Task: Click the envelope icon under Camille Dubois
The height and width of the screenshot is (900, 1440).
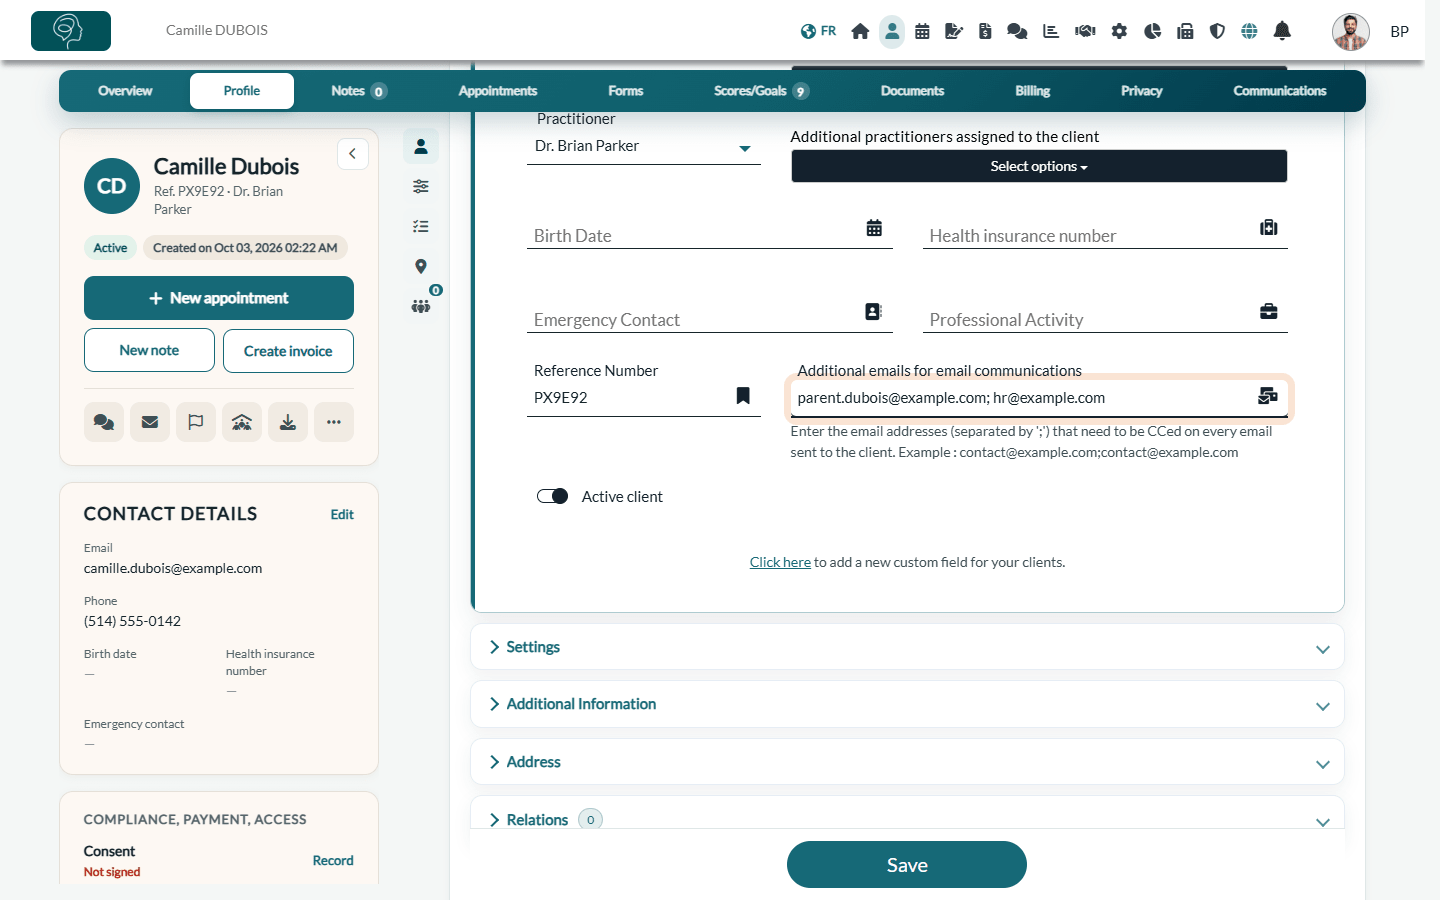Action: pyautogui.click(x=150, y=422)
